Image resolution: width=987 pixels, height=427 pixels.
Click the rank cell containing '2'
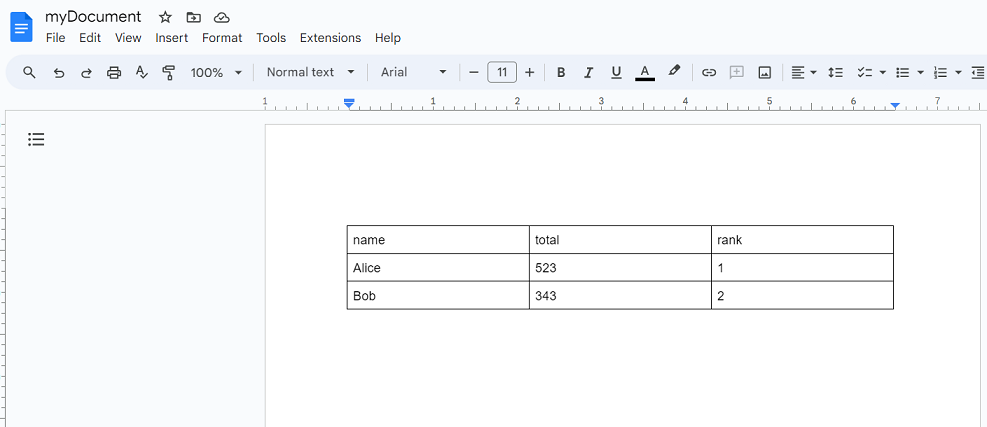pyautogui.click(x=803, y=295)
